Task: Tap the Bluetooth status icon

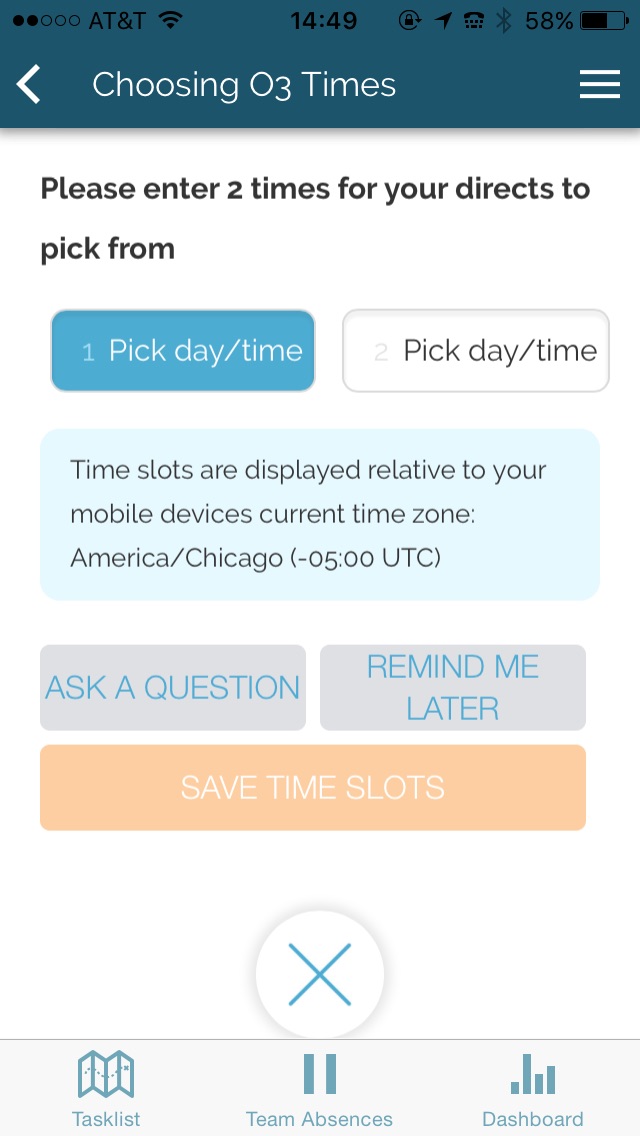Action: tap(504, 20)
